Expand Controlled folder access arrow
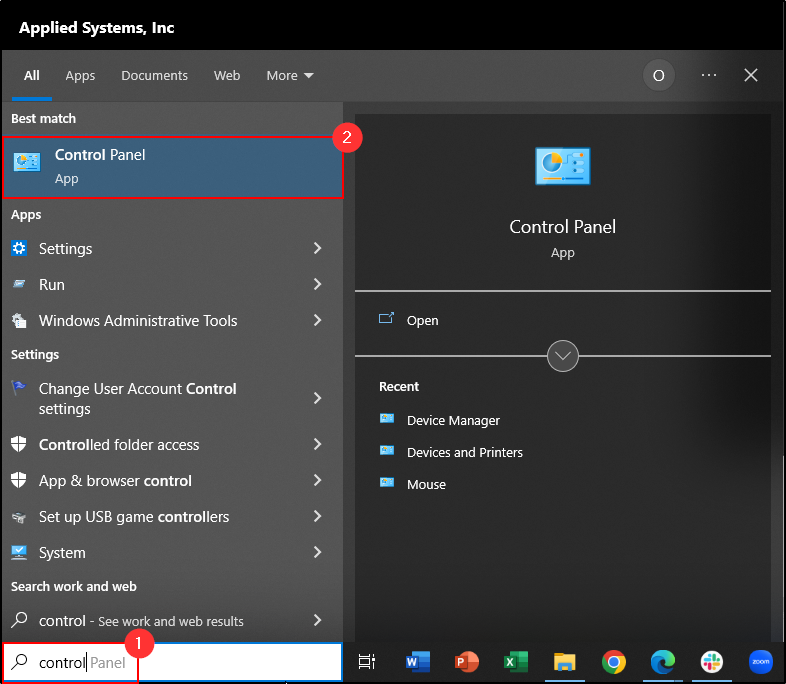 (317, 444)
